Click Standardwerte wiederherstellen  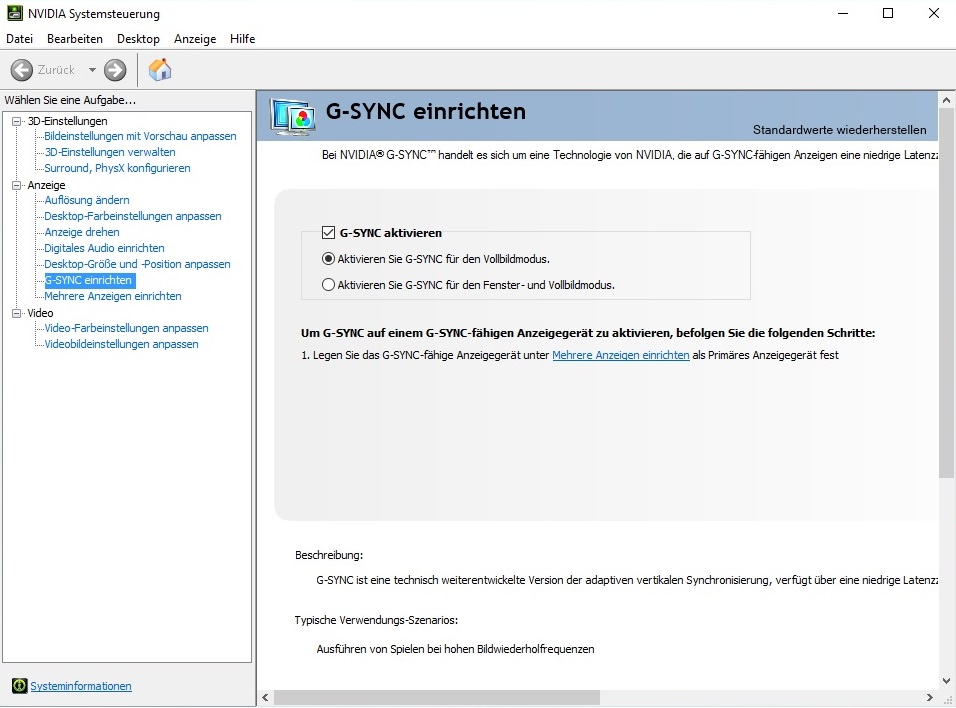(840, 129)
